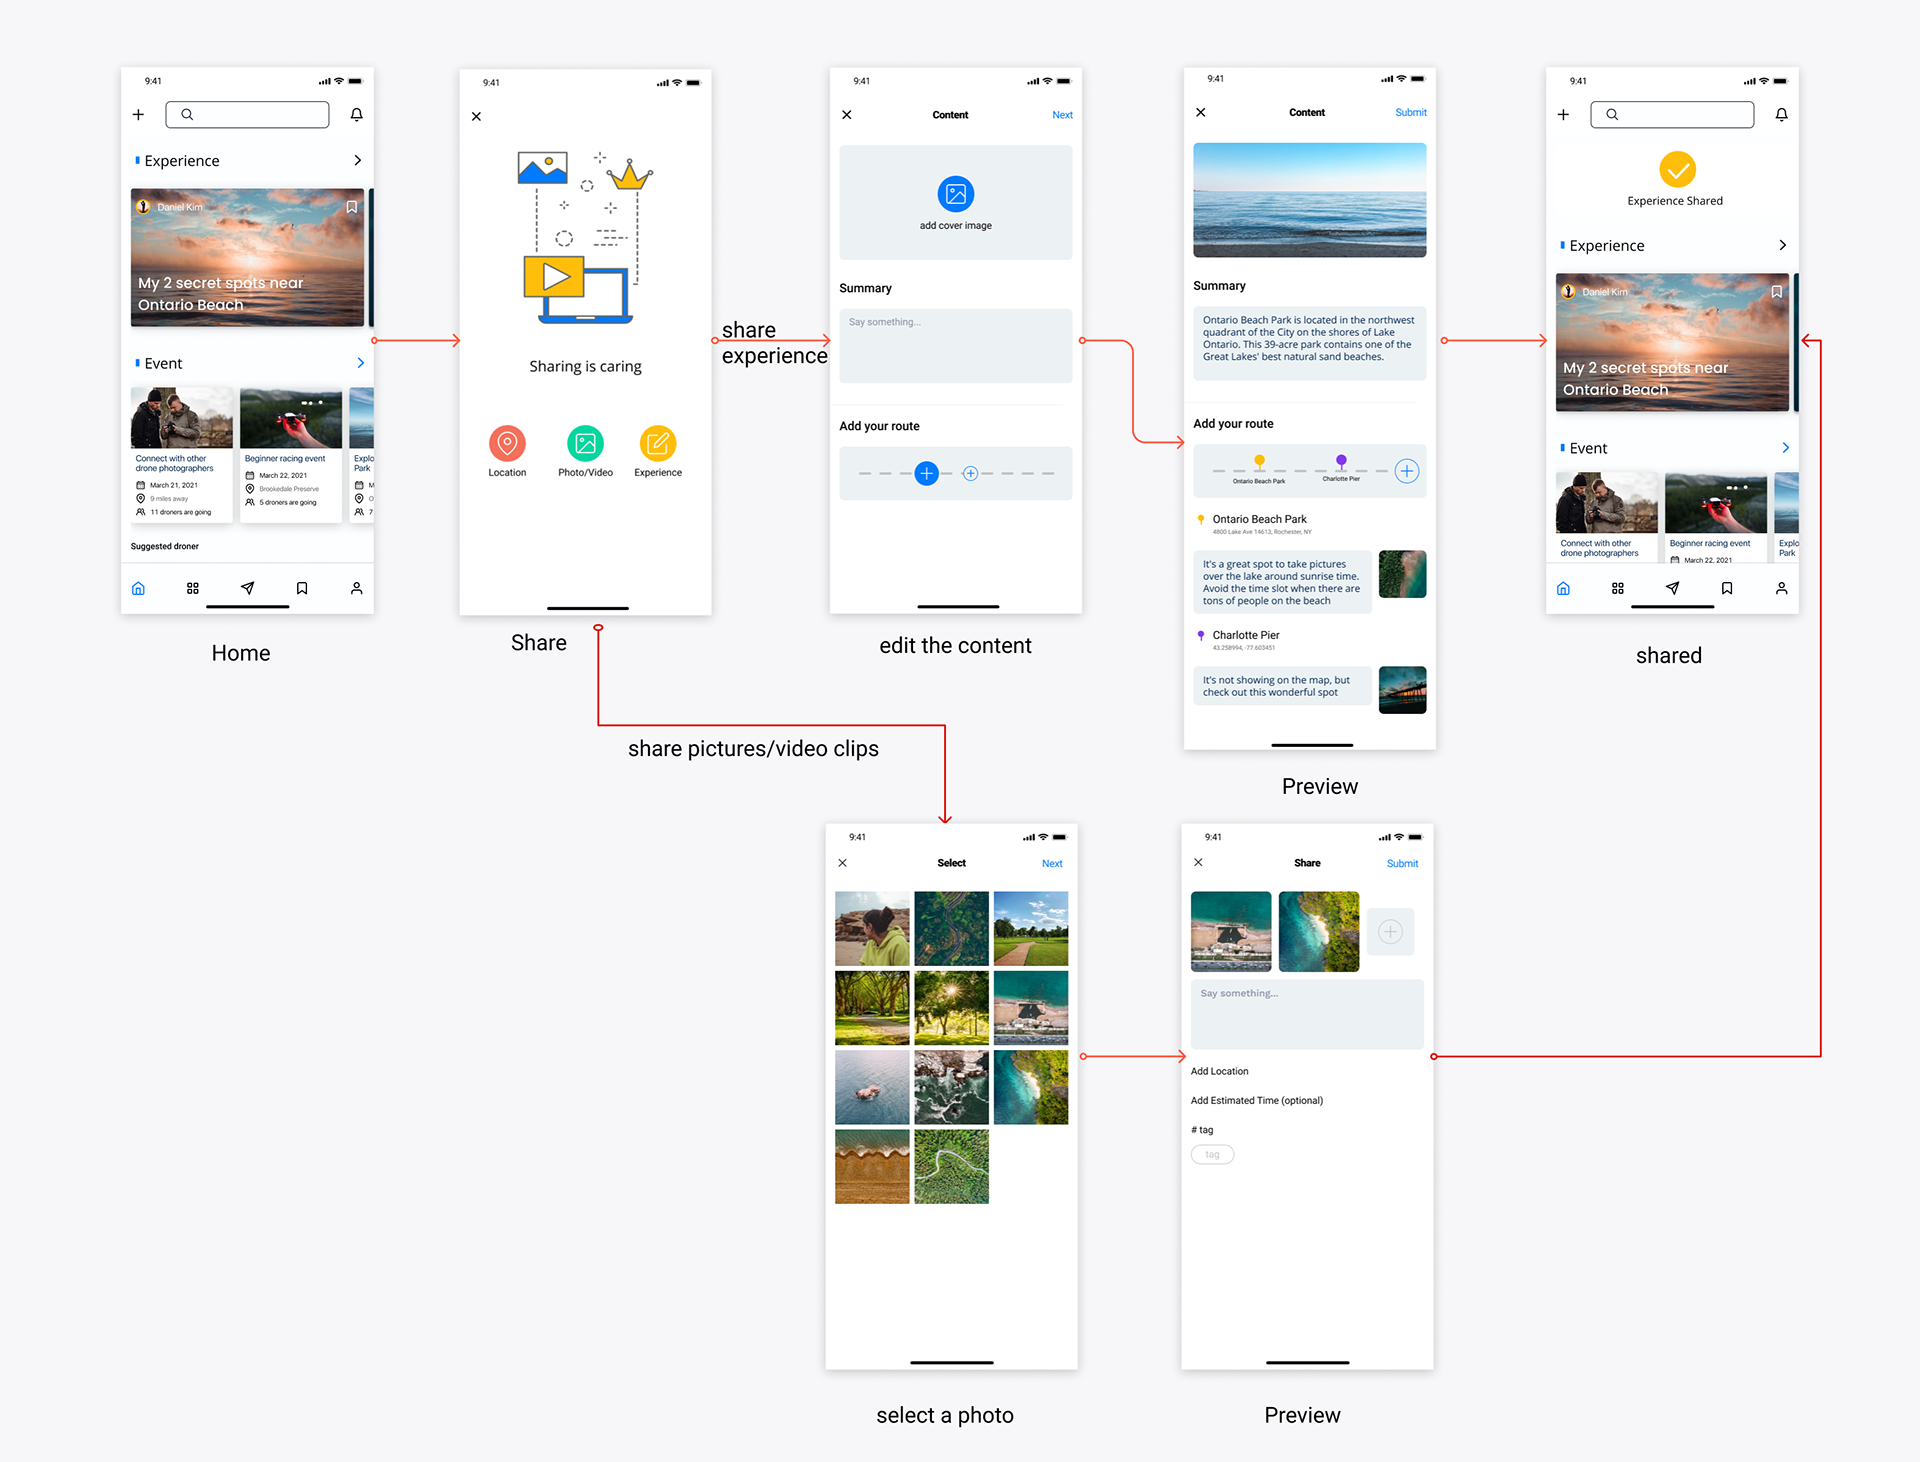Viewport: 1920px width, 1462px height.
Task: Open notifications bell on shared screen
Action: tap(1781, 115)
